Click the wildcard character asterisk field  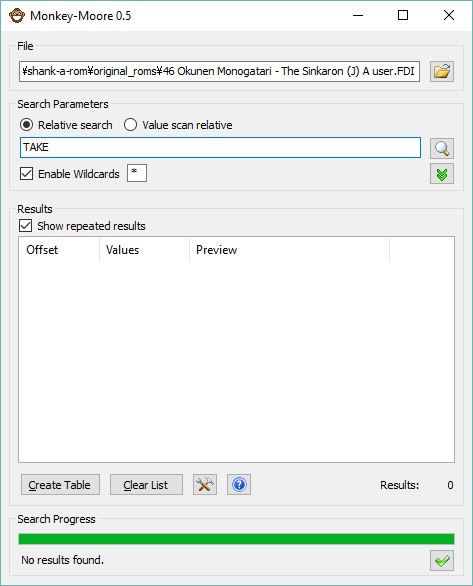(137, 173)
